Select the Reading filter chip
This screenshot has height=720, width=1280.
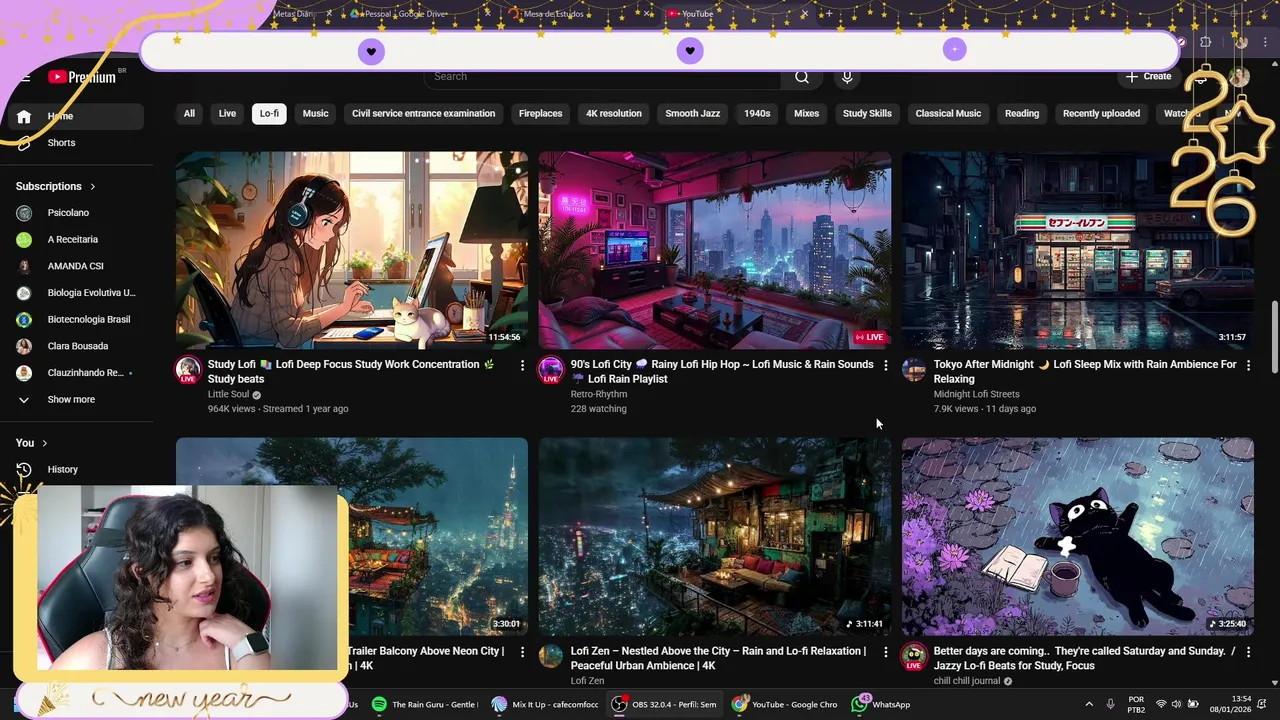[1021, 114]
